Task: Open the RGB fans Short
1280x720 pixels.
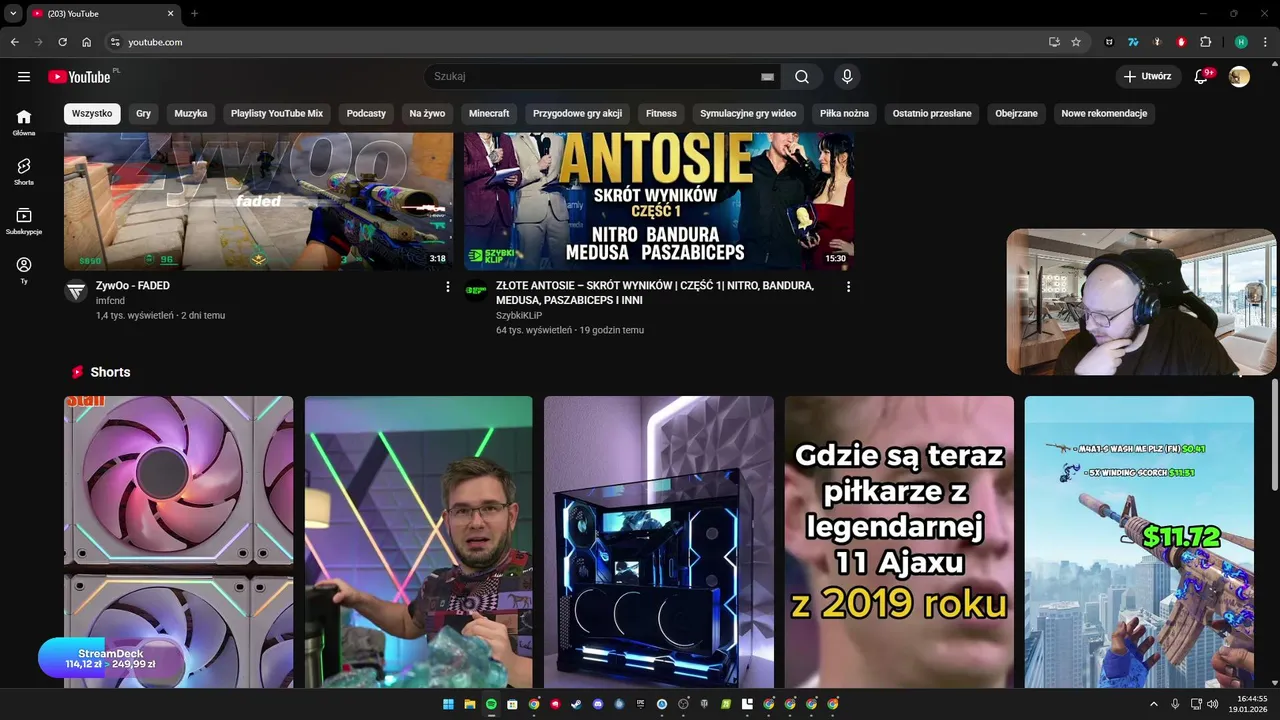Action: tap(179, 542)
